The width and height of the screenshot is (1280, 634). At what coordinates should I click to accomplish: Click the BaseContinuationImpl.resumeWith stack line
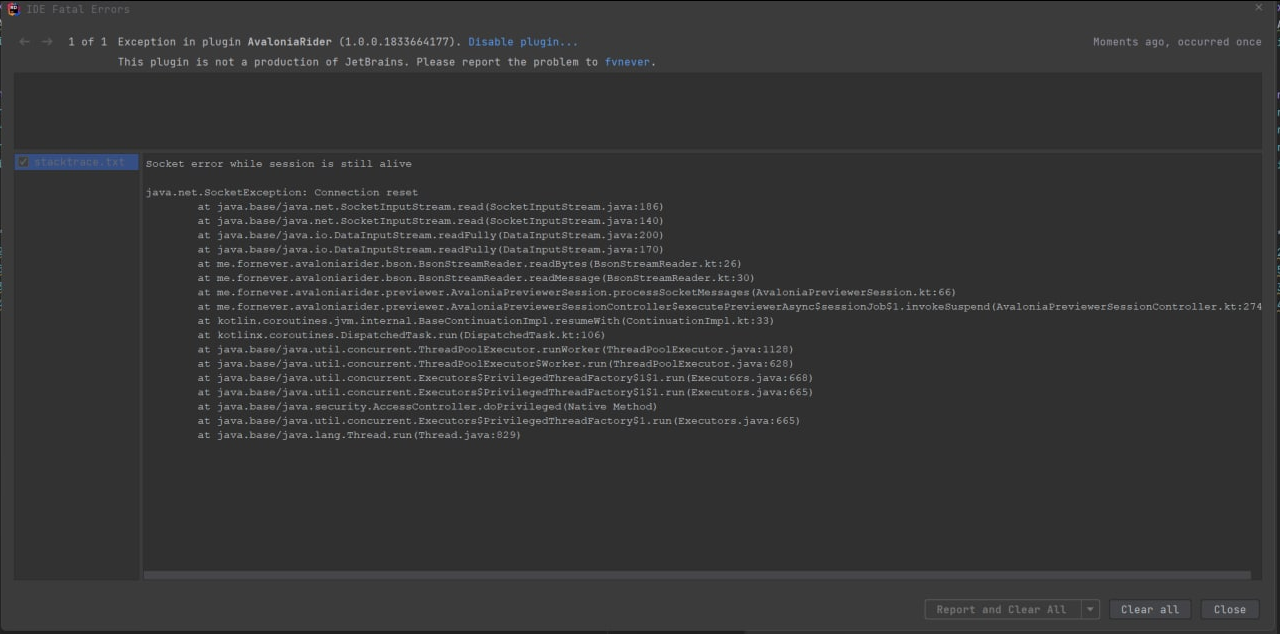pos(485,321)
